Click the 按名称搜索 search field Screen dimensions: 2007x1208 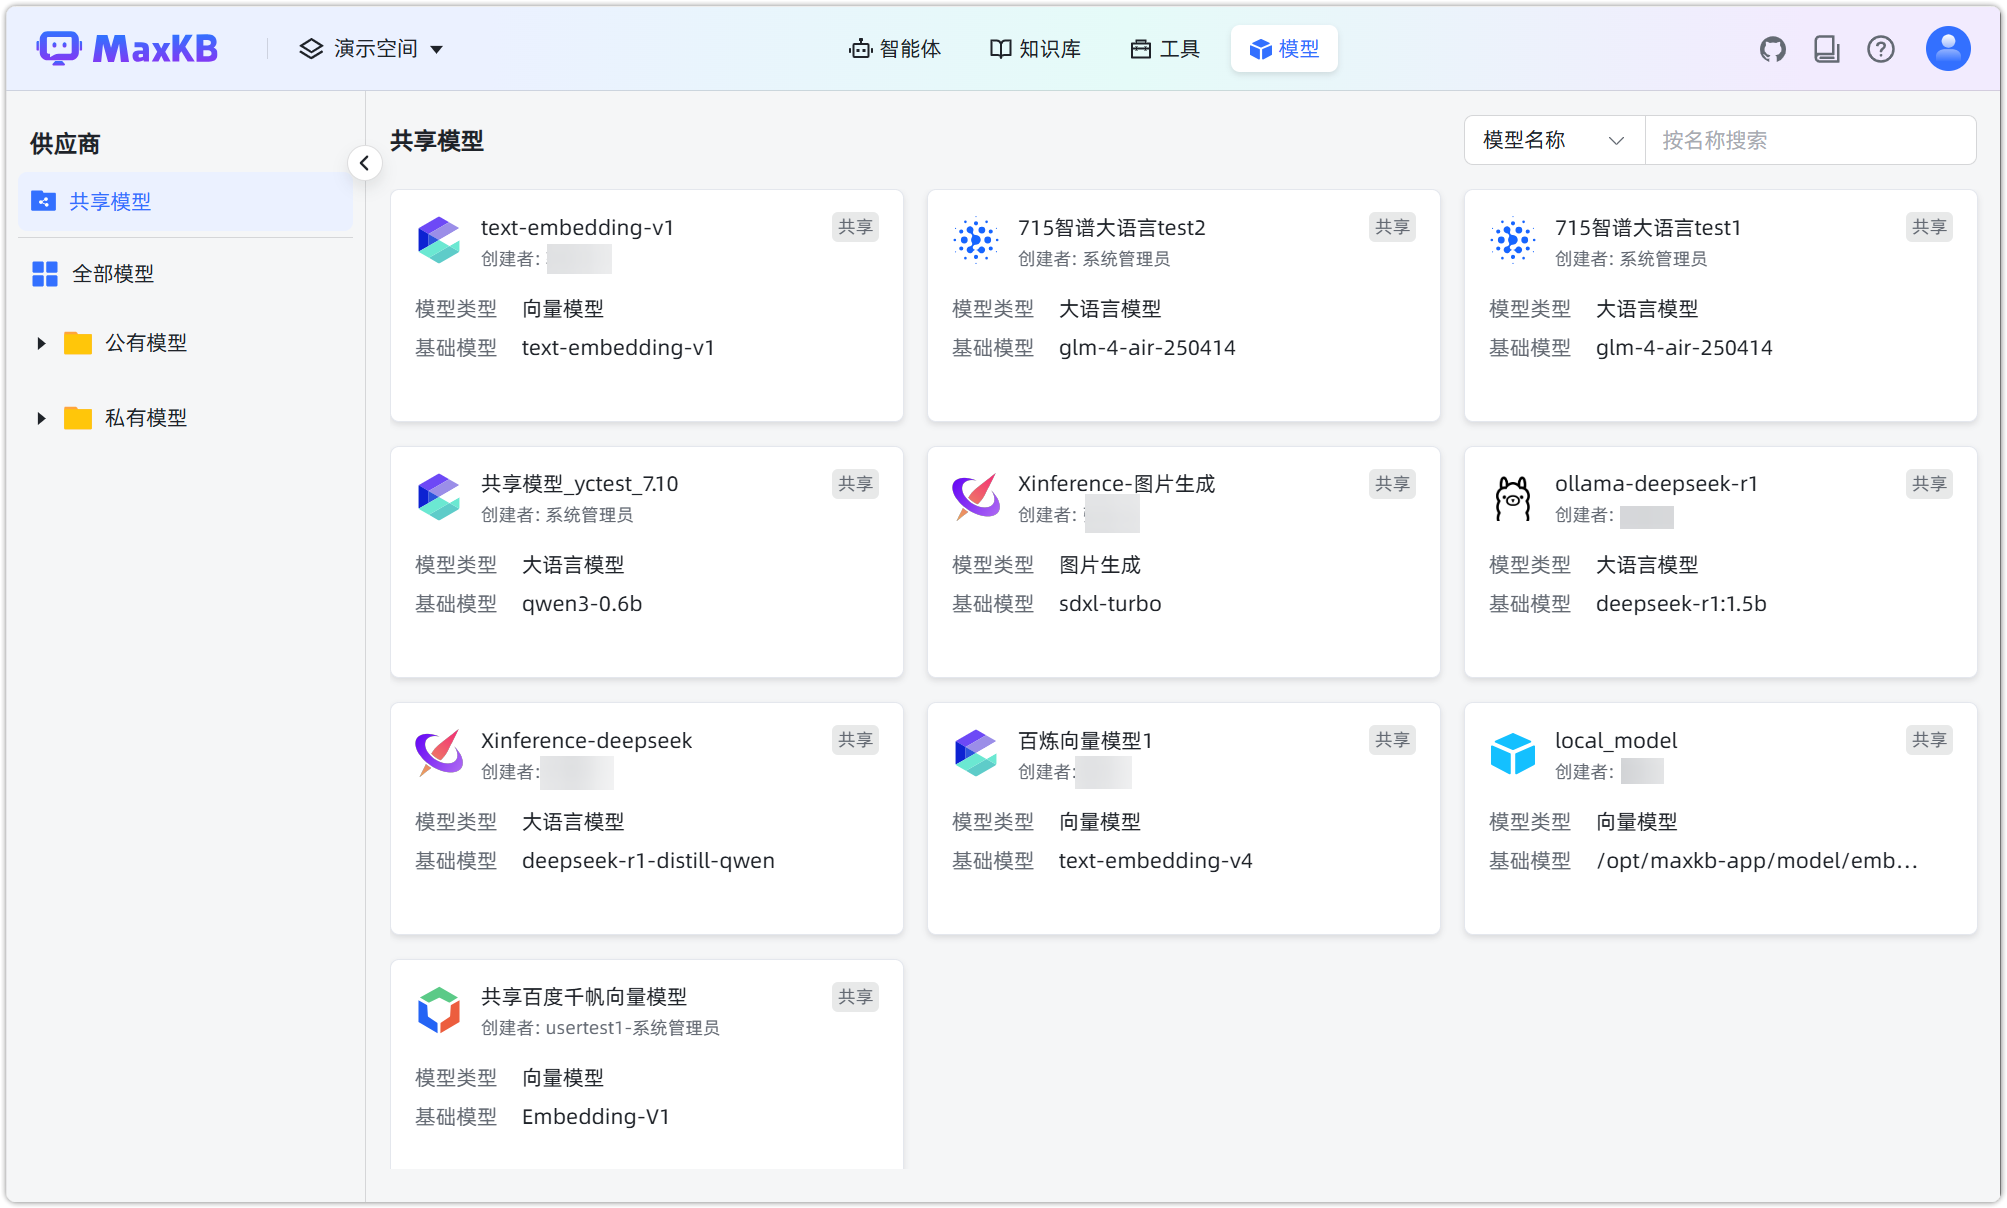point(1810,140)
